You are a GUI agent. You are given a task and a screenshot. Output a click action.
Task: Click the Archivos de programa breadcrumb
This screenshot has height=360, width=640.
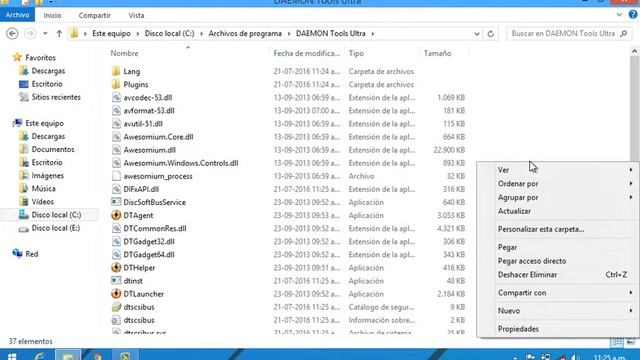point(245,33)
